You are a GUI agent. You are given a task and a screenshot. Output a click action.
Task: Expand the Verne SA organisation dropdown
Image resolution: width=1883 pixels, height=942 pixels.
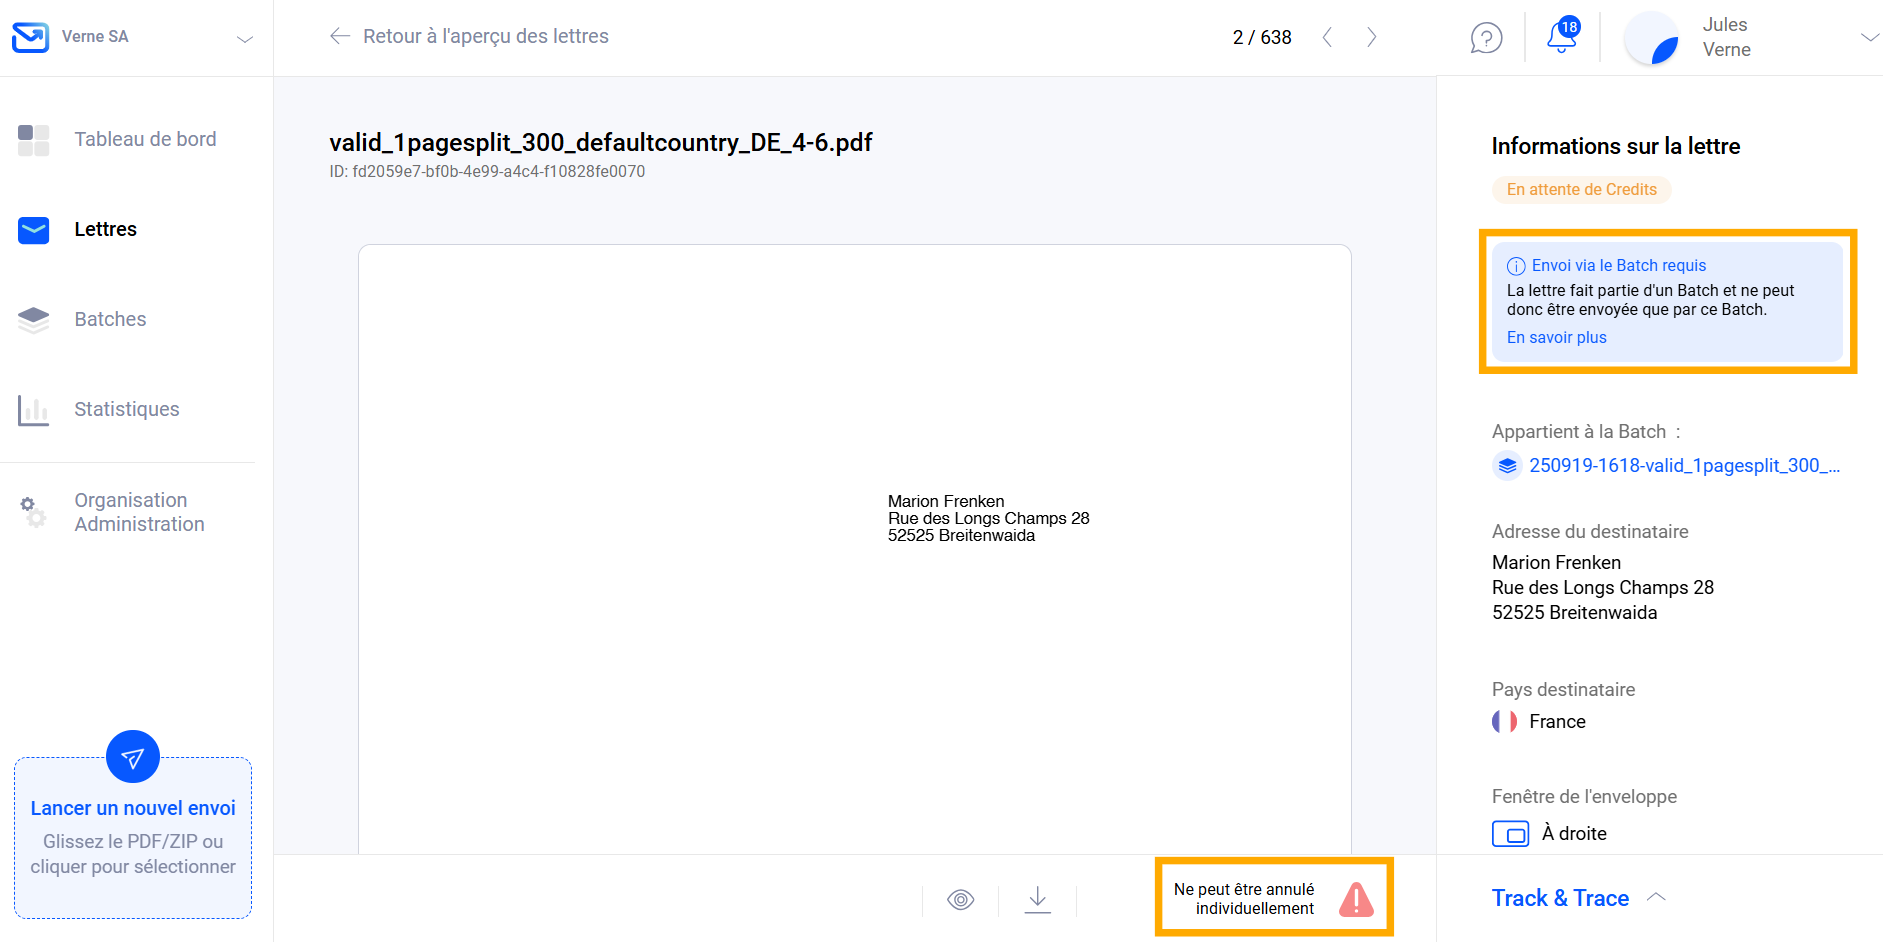tap(244, 38)
